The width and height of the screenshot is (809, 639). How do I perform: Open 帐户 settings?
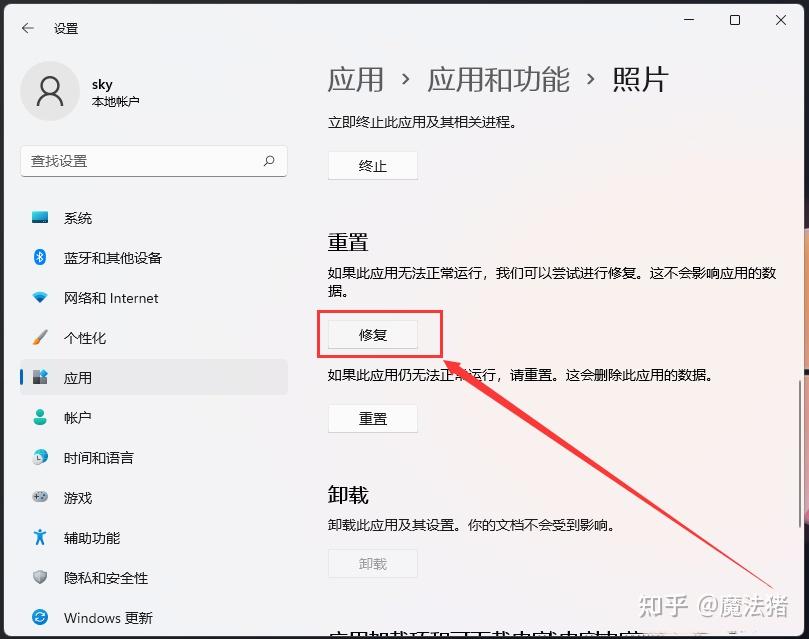[x=154, y=417]
